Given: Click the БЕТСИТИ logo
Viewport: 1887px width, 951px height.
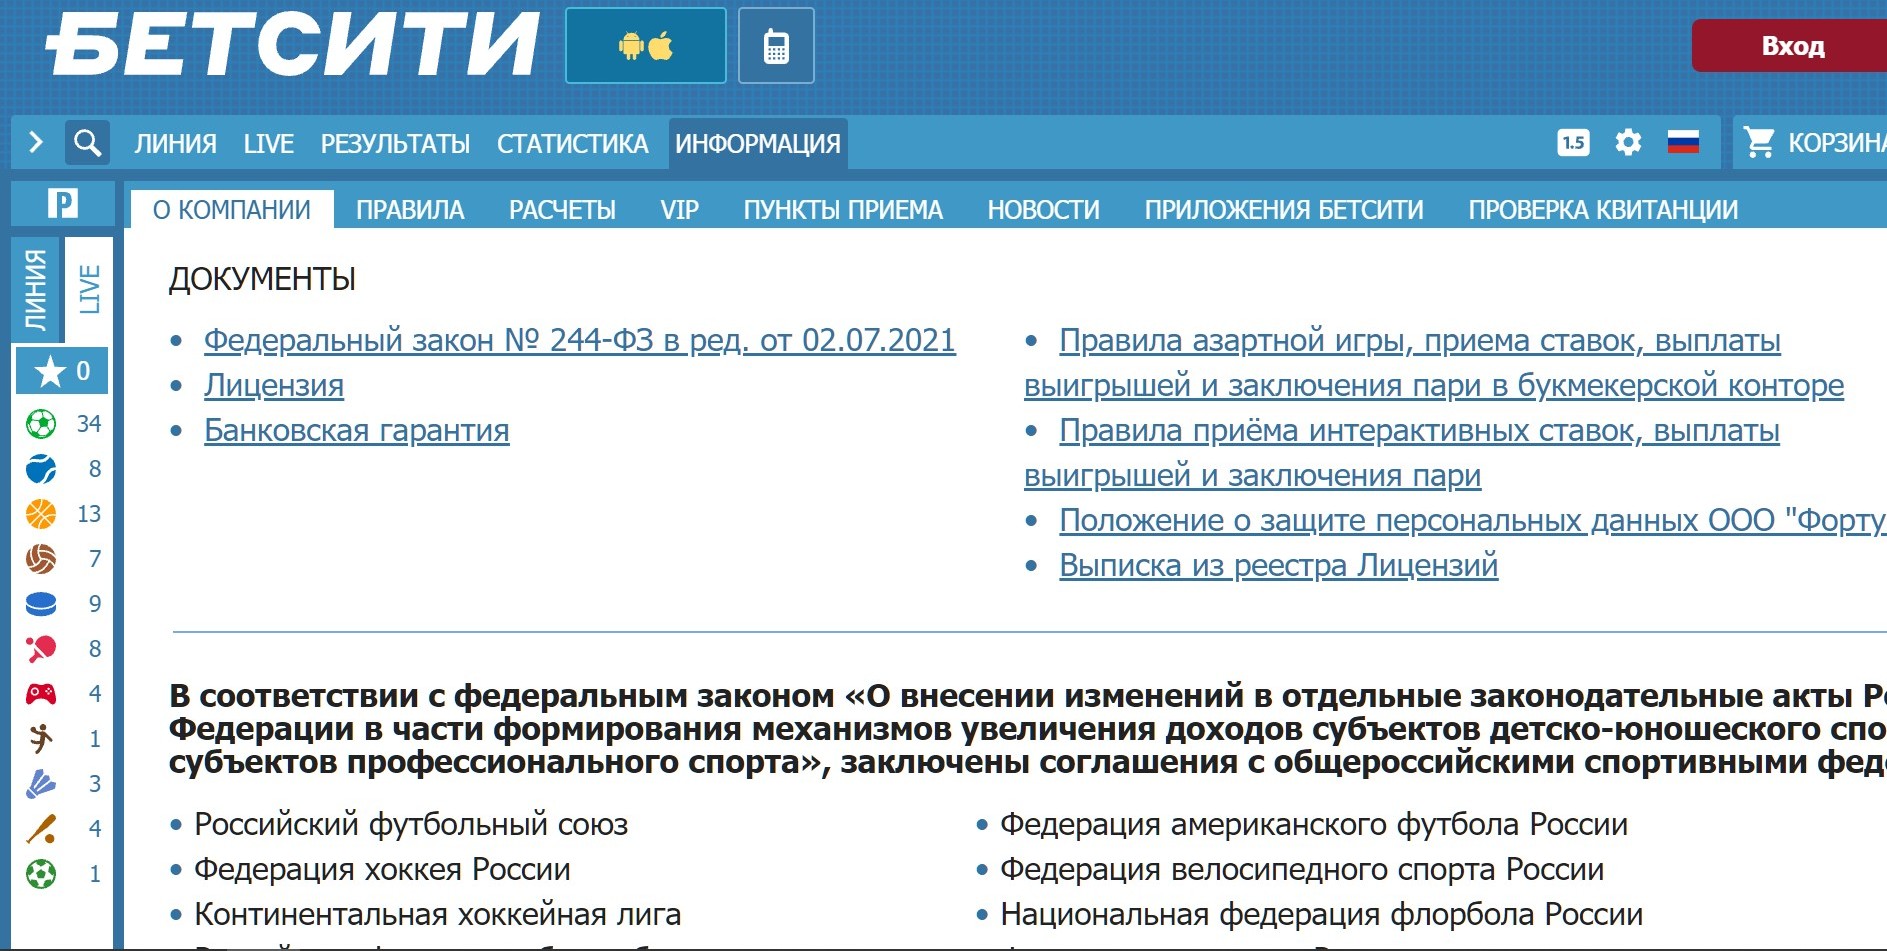Looking at the screenshot, I should point(292,45).
